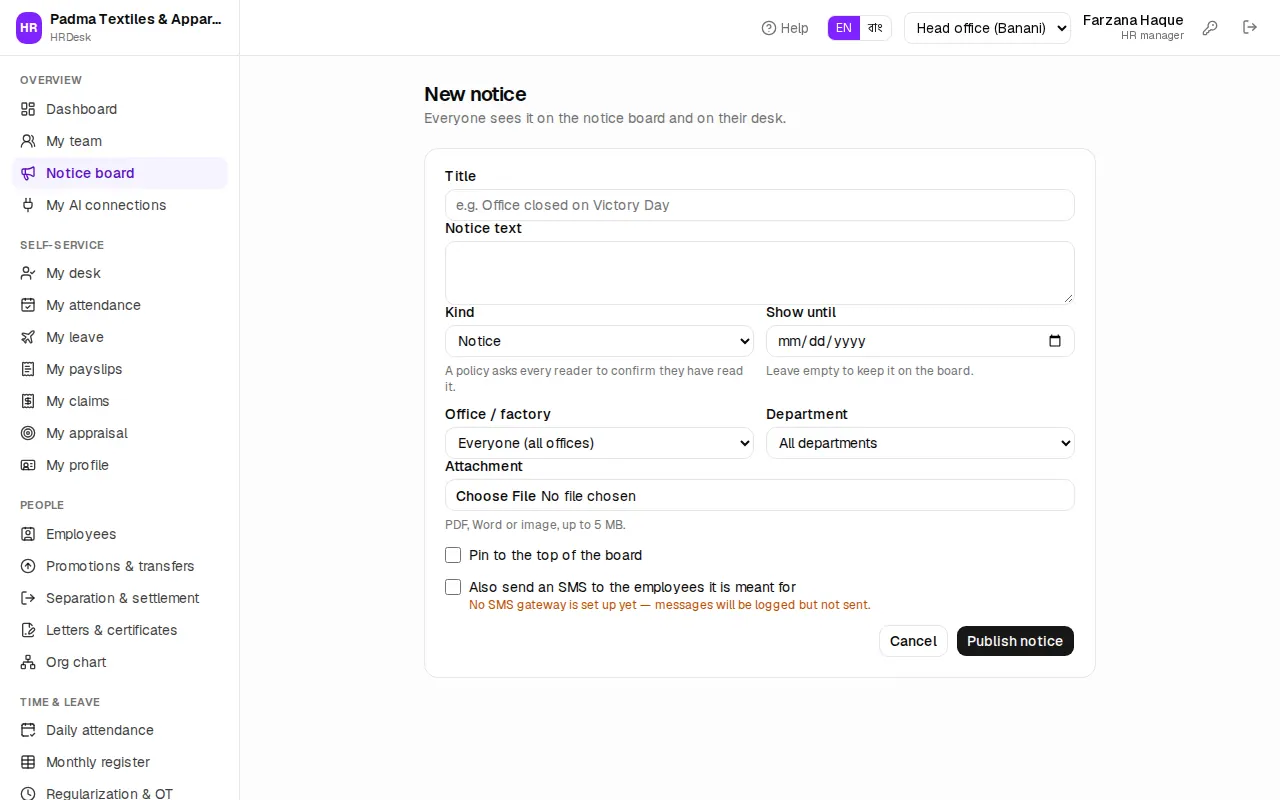Open Daily attendance from sidebar

tap(120, 730)
